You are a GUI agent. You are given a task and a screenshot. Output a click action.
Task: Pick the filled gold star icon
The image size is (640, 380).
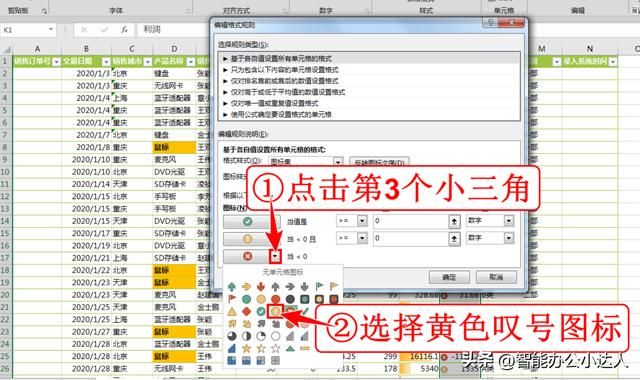click(x=247, y=349)
